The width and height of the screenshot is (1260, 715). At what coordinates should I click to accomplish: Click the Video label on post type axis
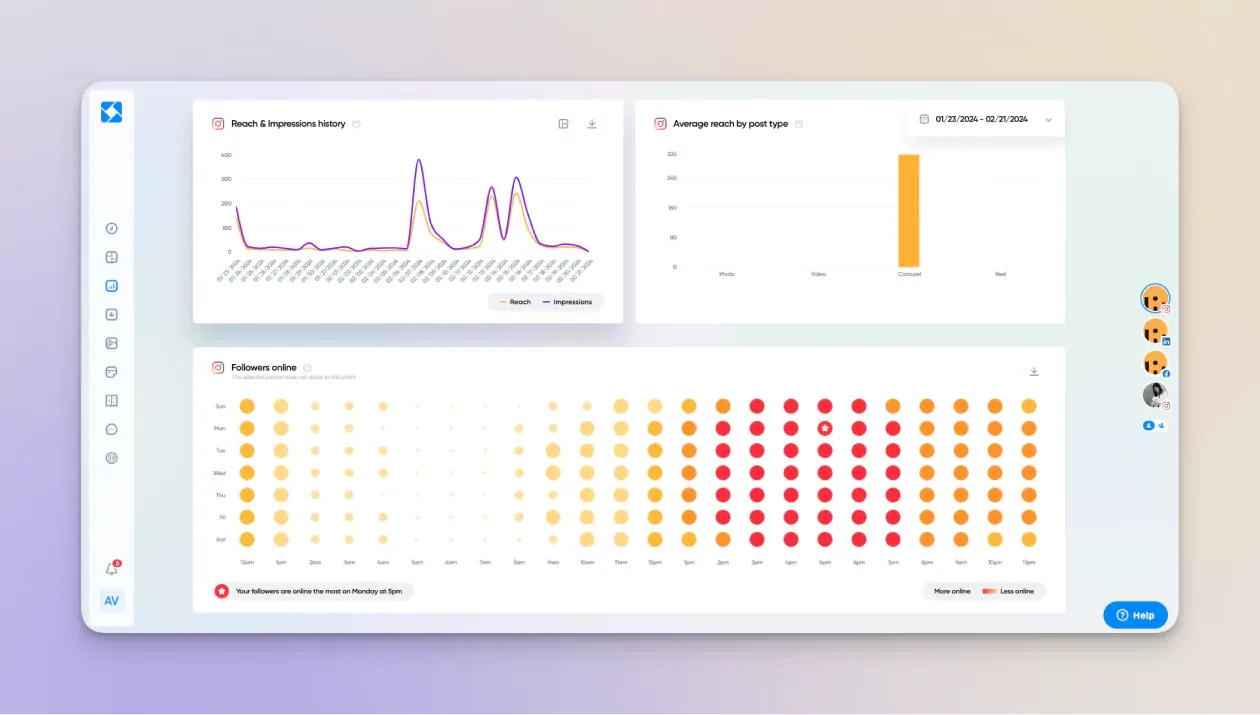tap(818, 274)
